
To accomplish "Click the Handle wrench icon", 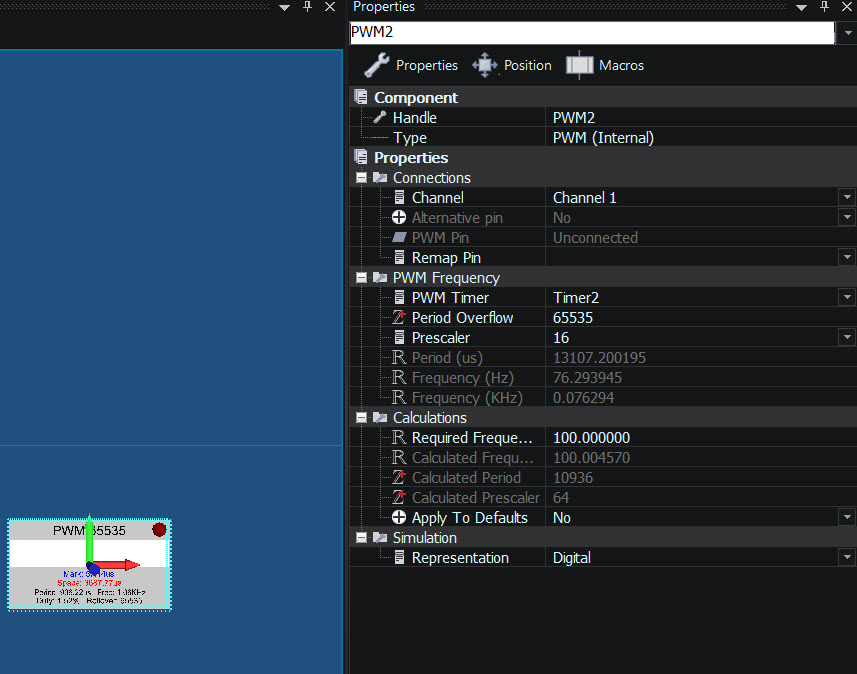I will [380, 117].
